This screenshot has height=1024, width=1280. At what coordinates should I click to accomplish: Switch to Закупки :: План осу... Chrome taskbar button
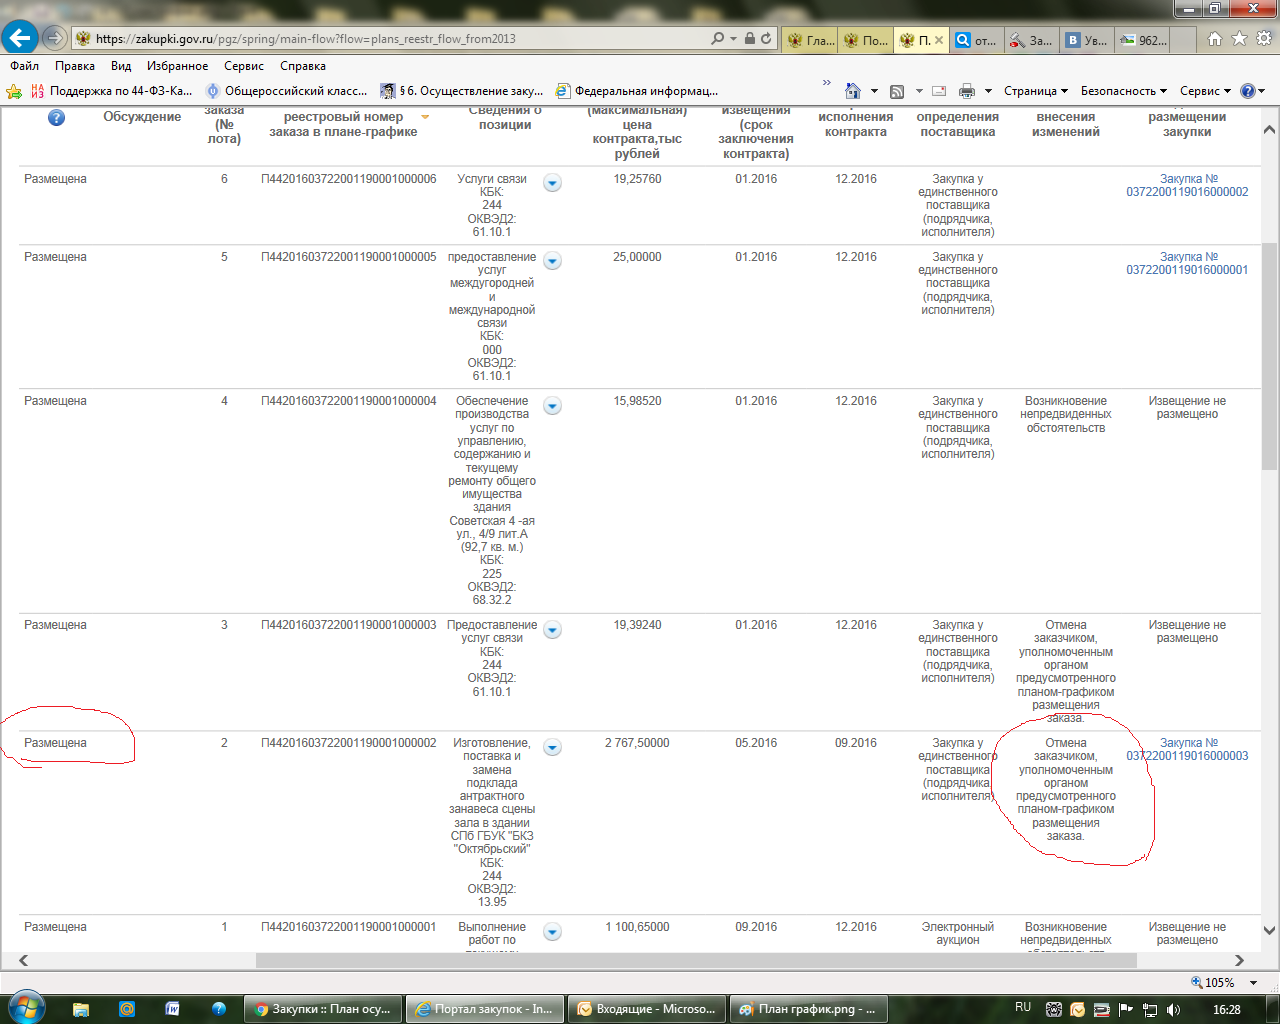point(324,1009)
